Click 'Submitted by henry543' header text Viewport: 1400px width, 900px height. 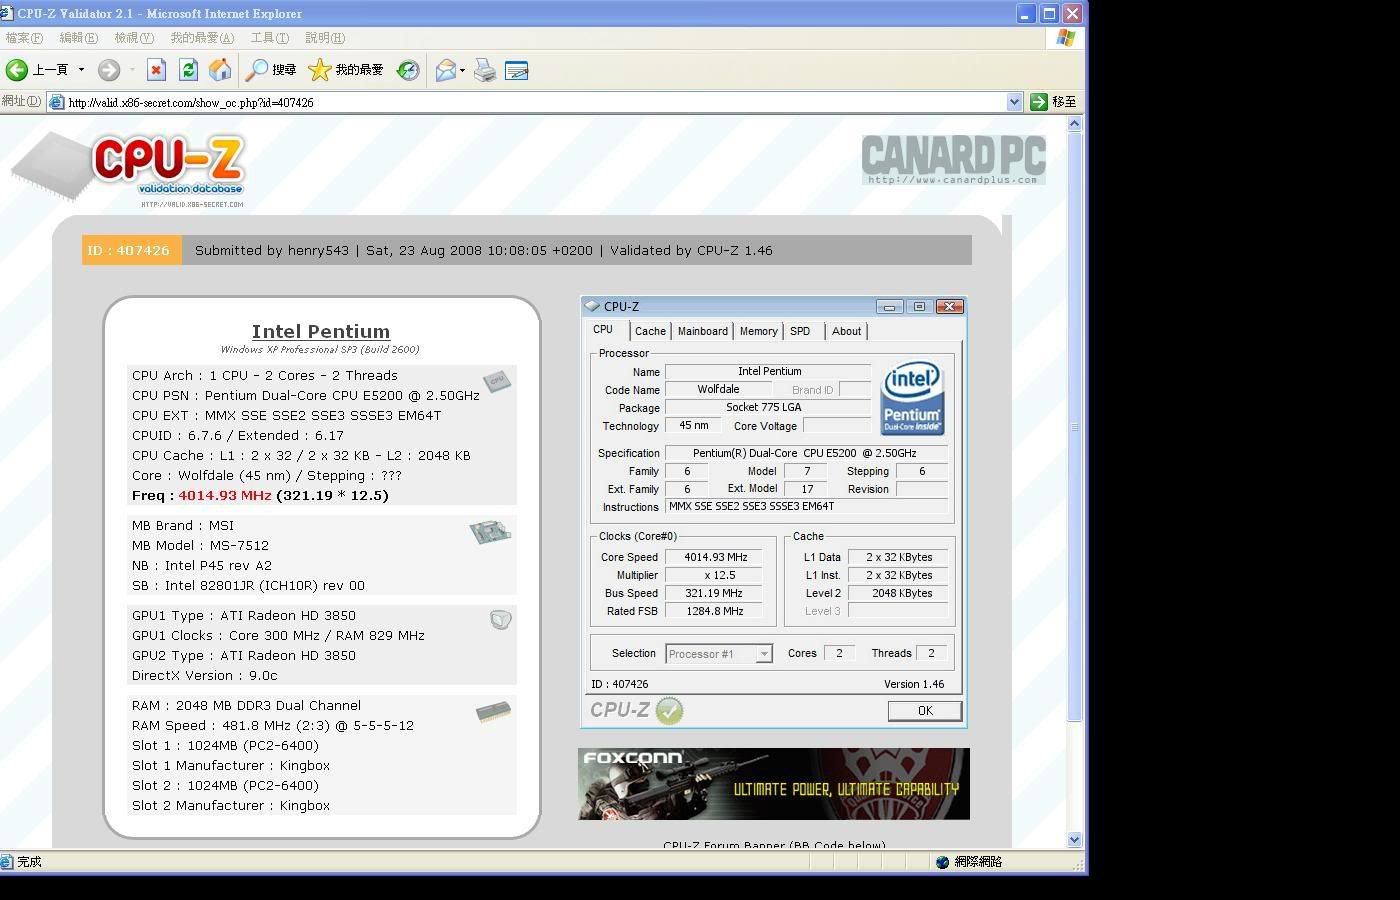pos(272,250)
